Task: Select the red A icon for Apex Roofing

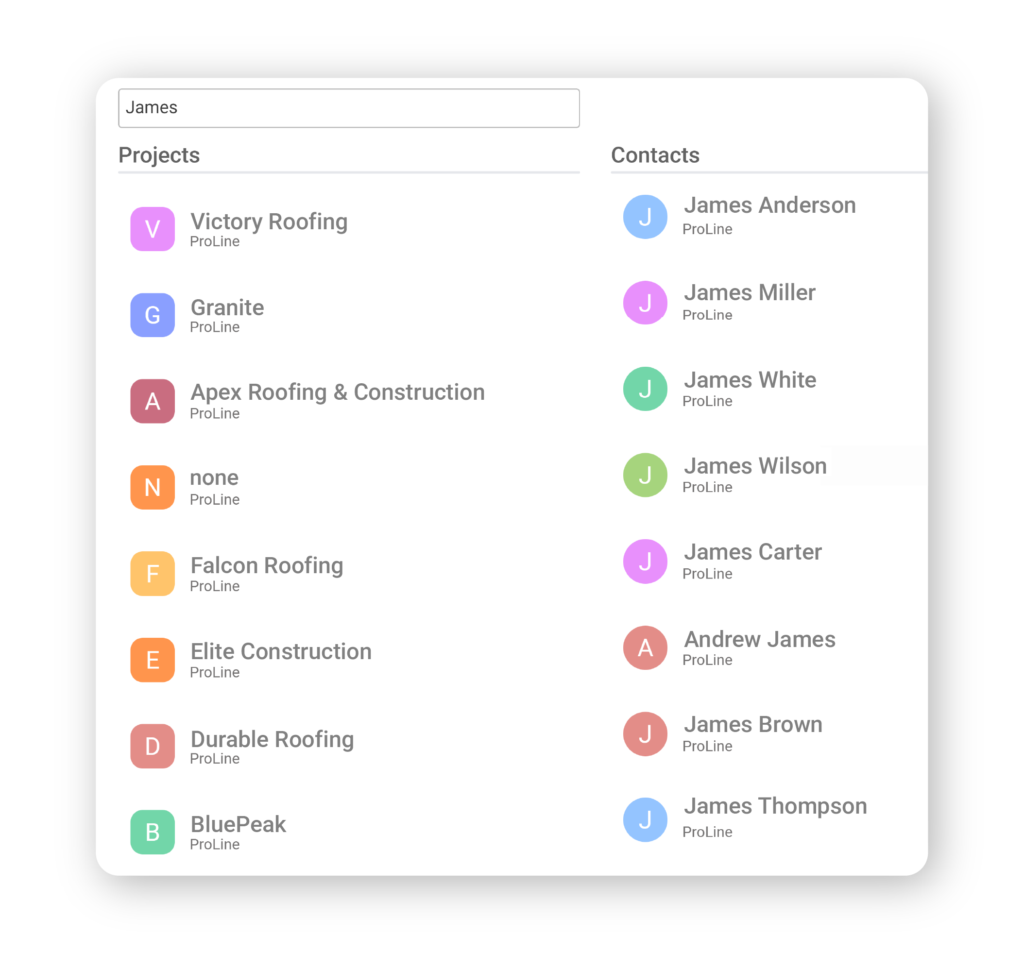Action: (x=152, y=401)
